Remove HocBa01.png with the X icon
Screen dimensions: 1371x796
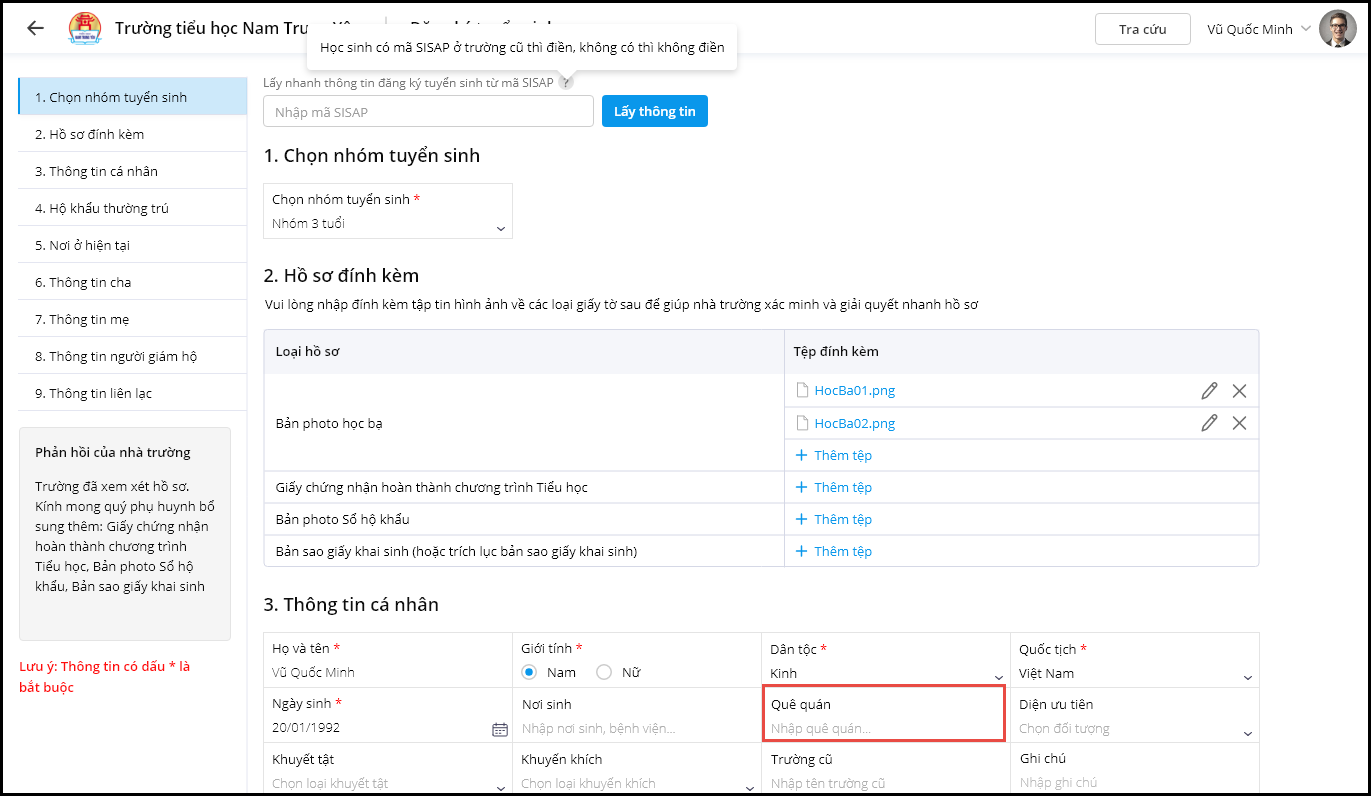click(1239, 391)
